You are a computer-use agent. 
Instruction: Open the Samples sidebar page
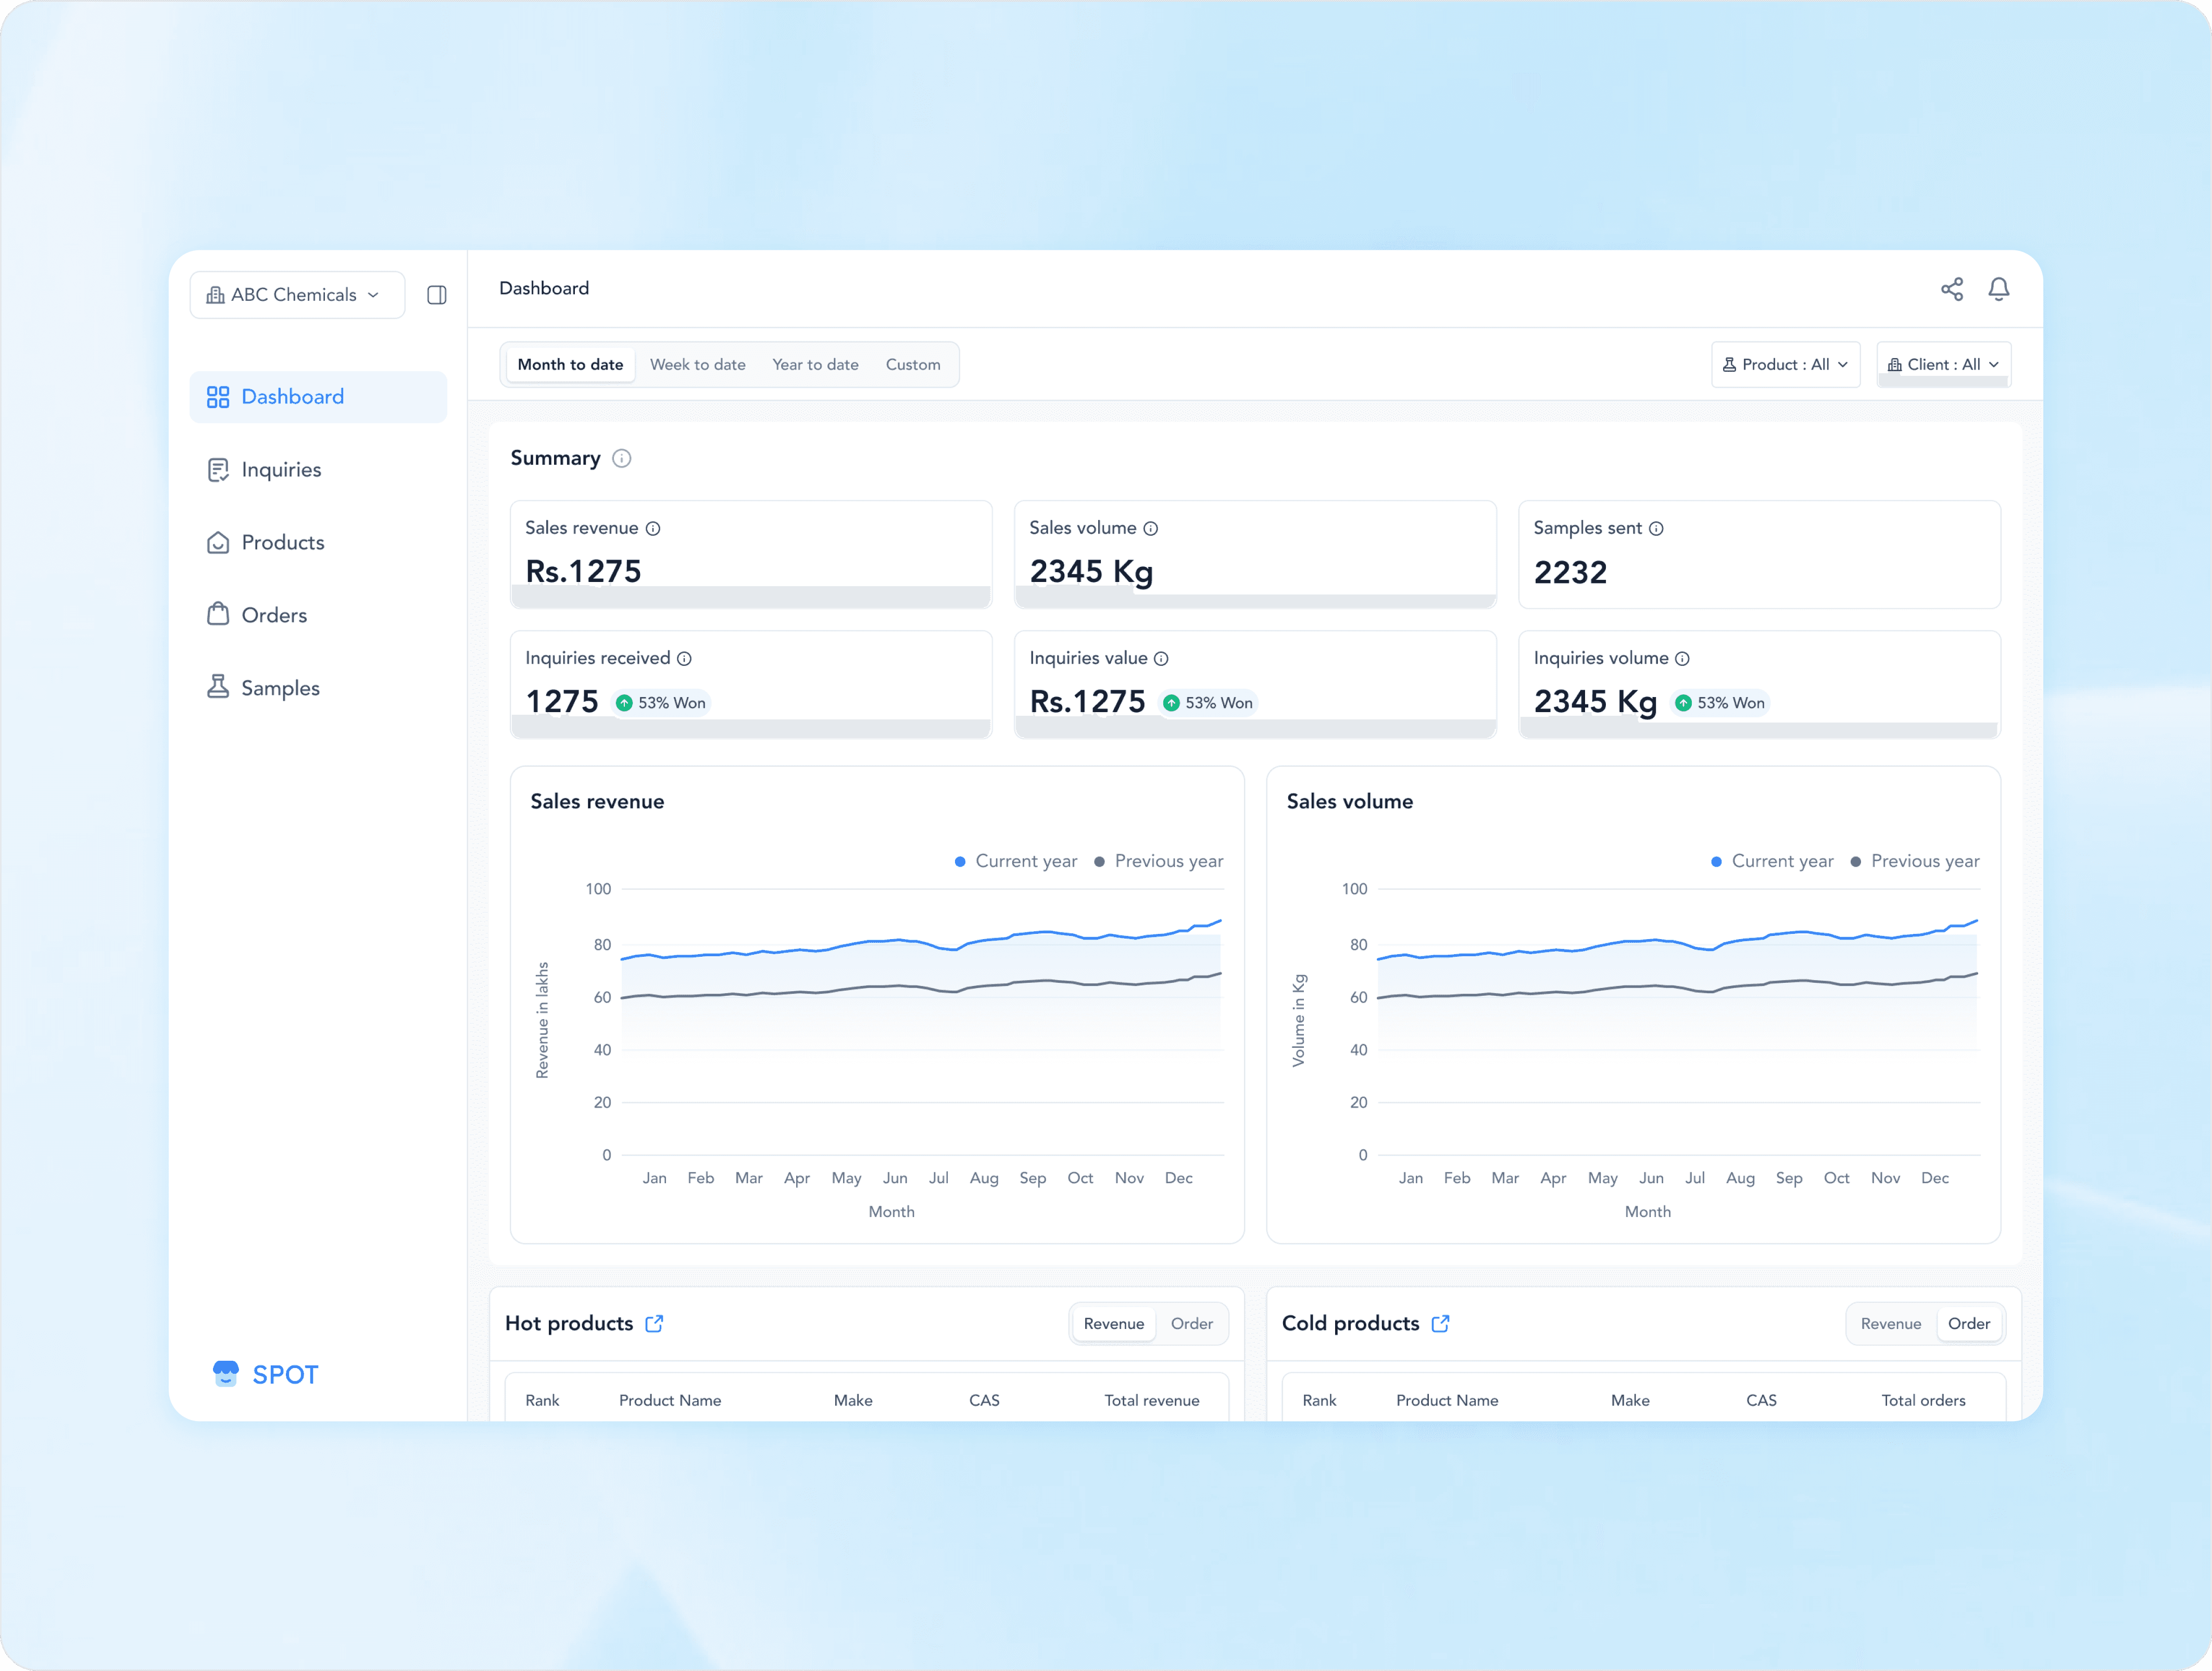click(x=280, y=688)
